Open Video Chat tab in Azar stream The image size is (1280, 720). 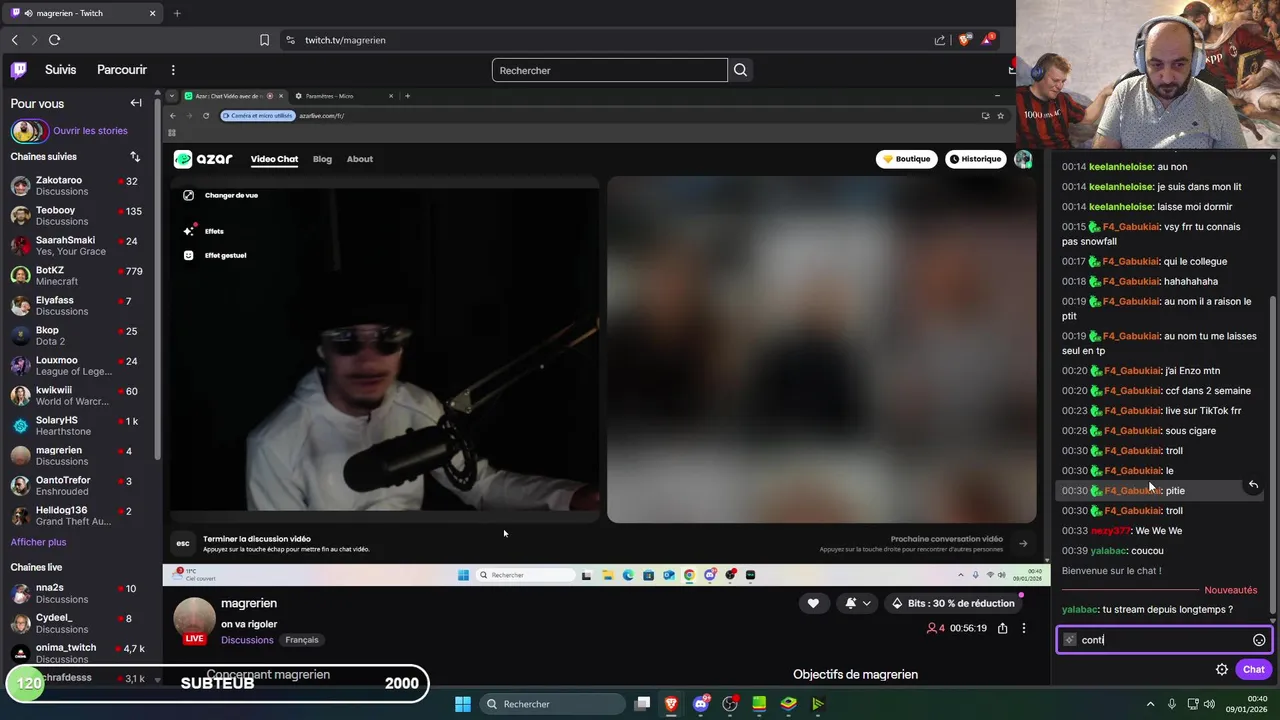click(274, 159)
